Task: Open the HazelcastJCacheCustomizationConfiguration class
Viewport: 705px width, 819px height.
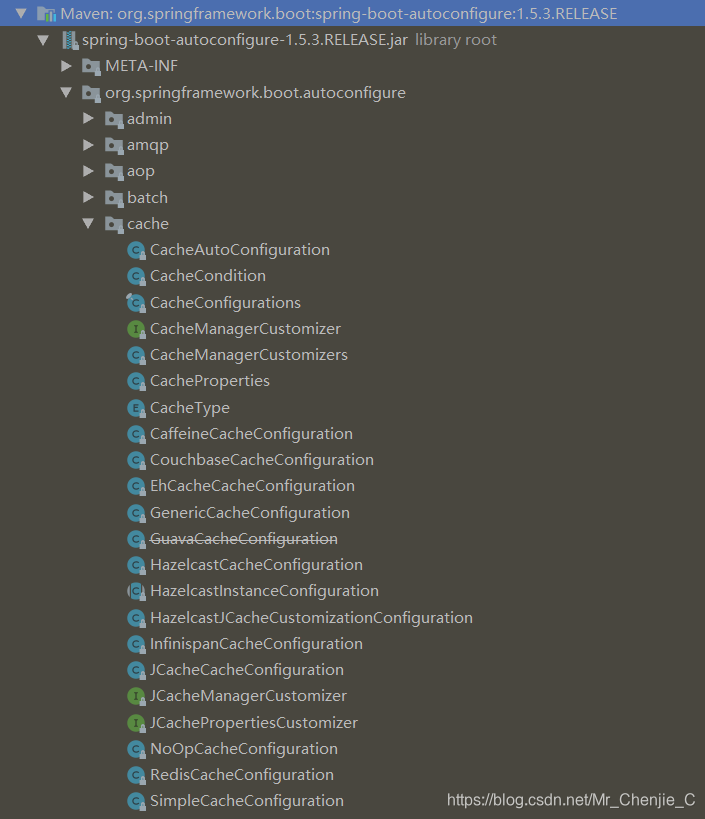Action: coord(312,618)
